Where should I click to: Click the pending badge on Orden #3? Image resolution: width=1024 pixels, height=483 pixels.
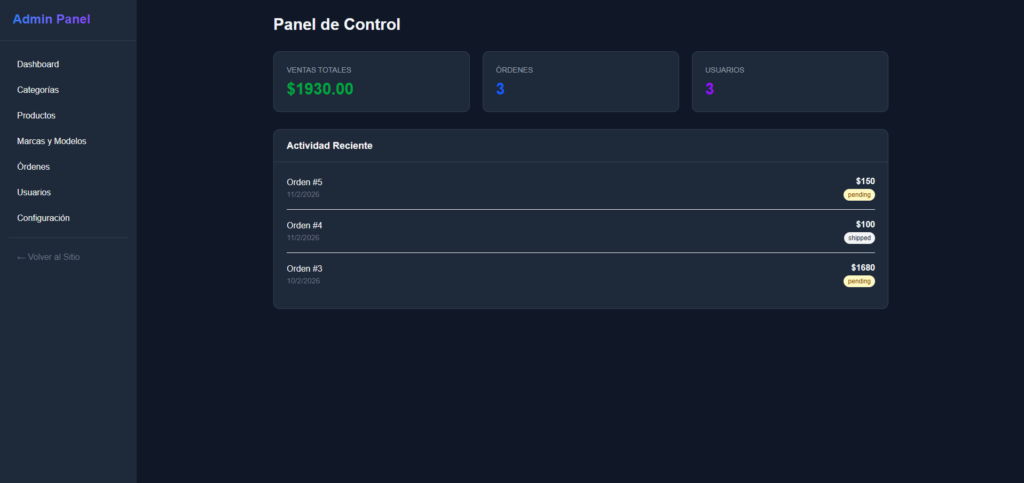tap(859, 281)
